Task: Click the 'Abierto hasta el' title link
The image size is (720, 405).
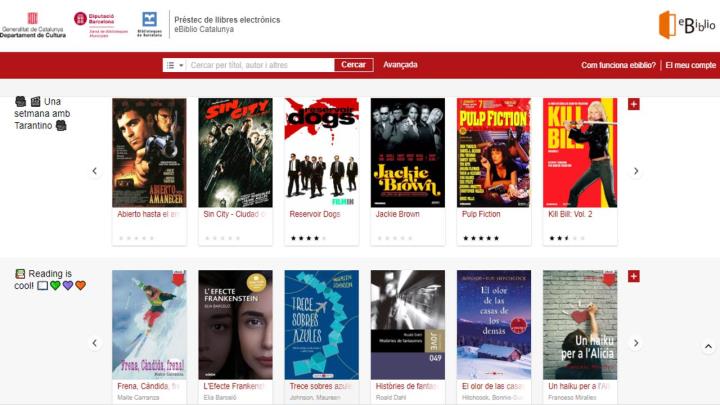Action: tap(148, 214)
